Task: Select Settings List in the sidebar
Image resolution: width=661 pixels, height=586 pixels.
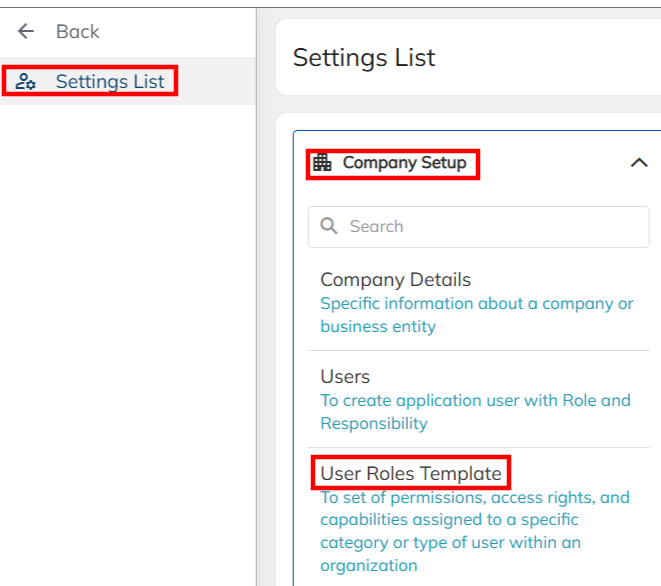Action: click(109, 82)
